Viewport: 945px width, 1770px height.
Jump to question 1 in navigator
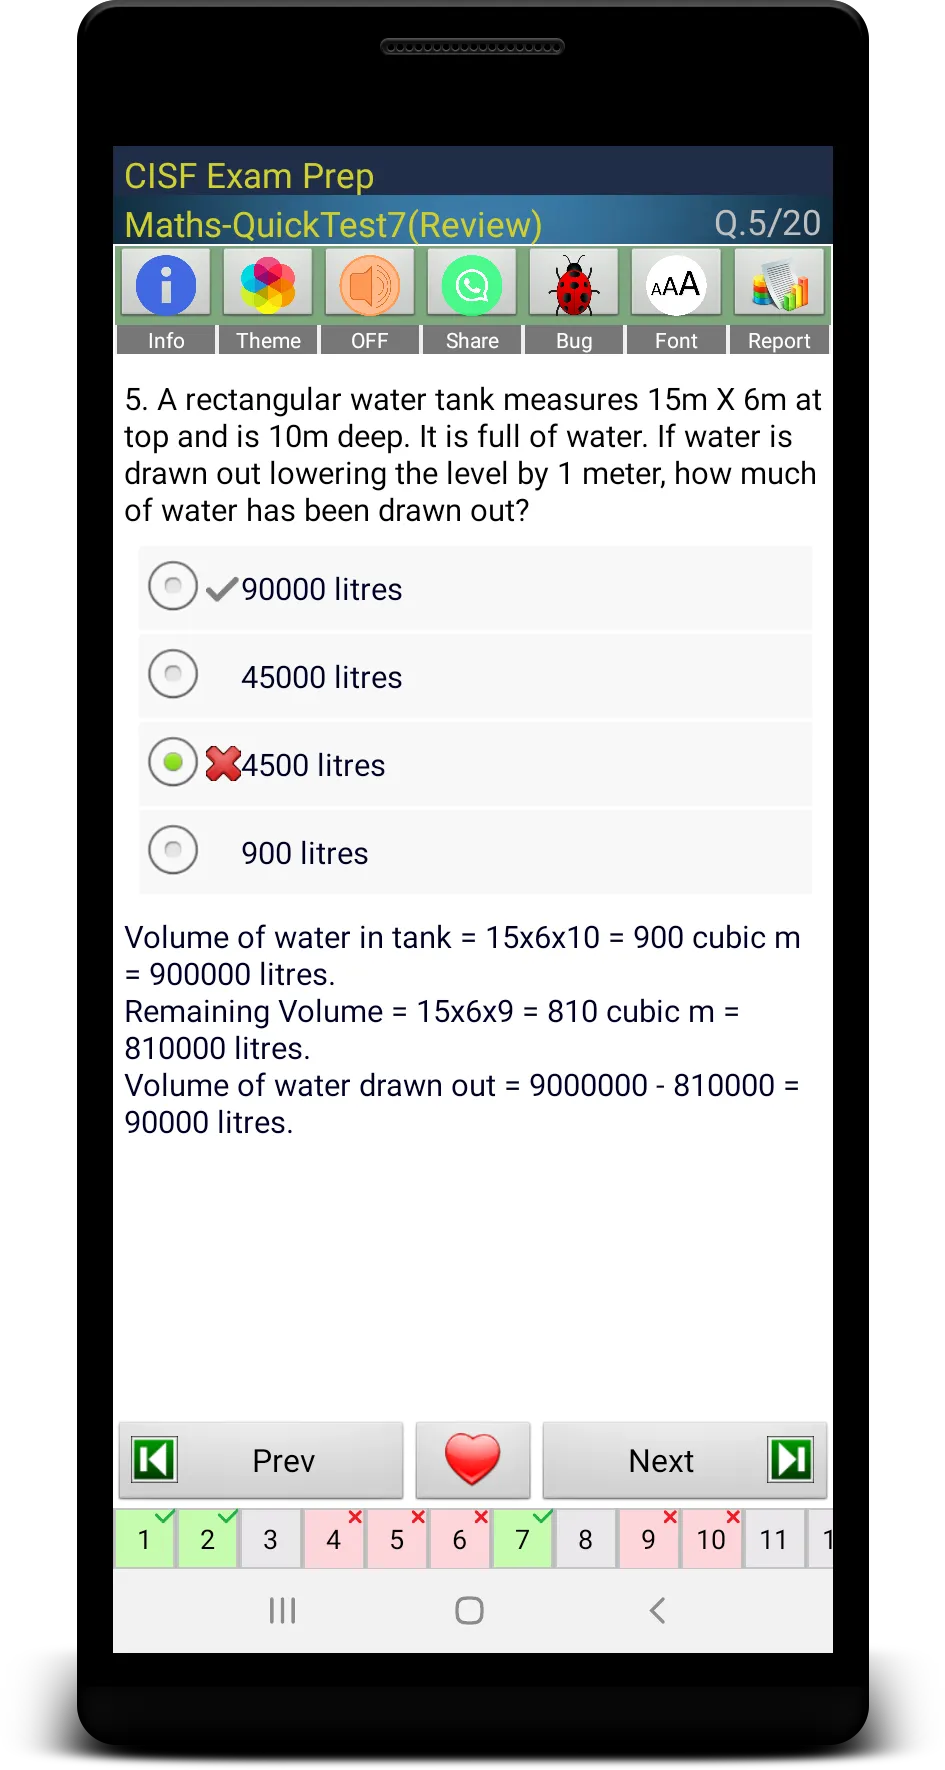pos(145,1539)
